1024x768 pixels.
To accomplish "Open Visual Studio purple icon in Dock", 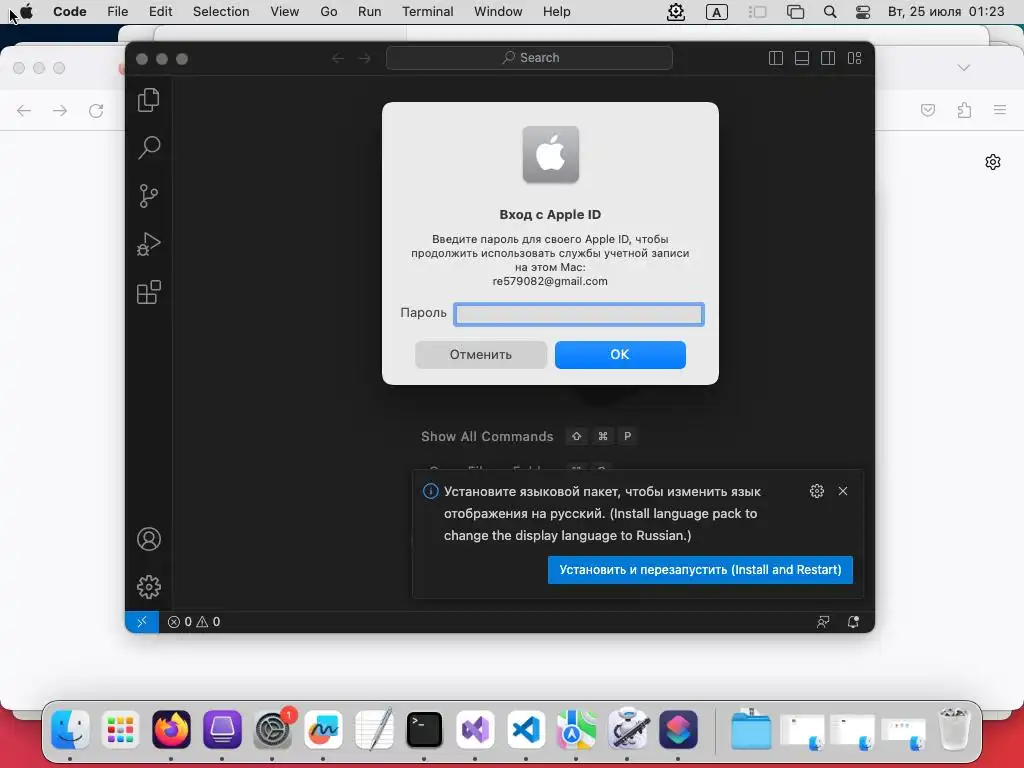I will [x=475, y=729].
